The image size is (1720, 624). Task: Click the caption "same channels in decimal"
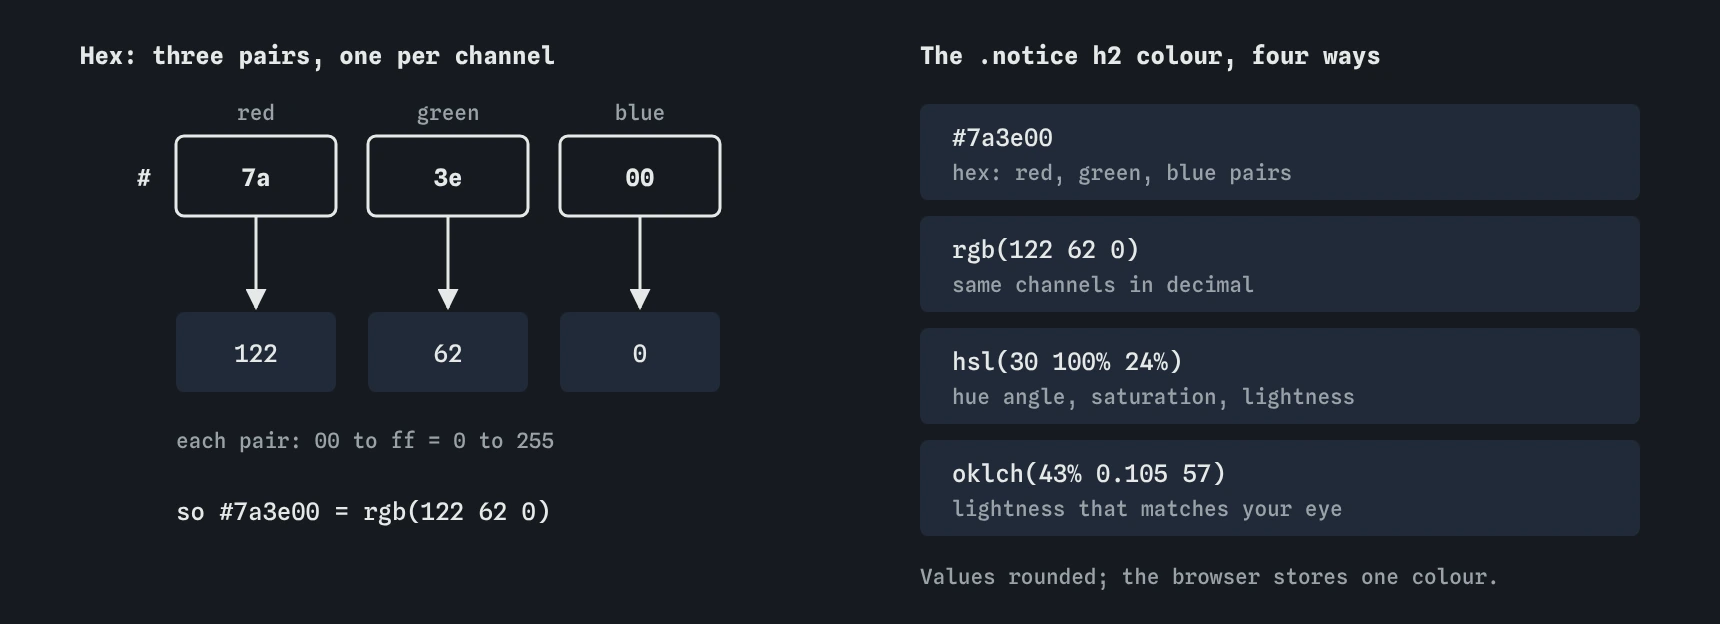point(1103,285)
